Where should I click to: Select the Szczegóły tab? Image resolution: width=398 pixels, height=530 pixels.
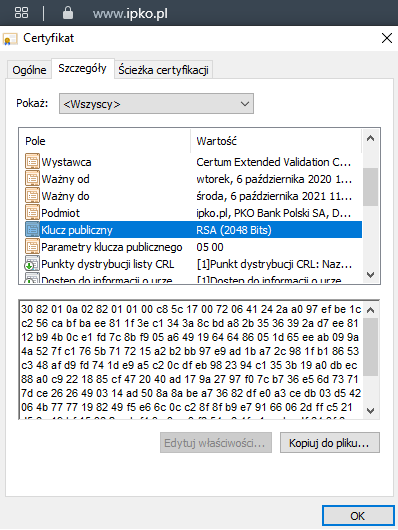tap(83, 68)
